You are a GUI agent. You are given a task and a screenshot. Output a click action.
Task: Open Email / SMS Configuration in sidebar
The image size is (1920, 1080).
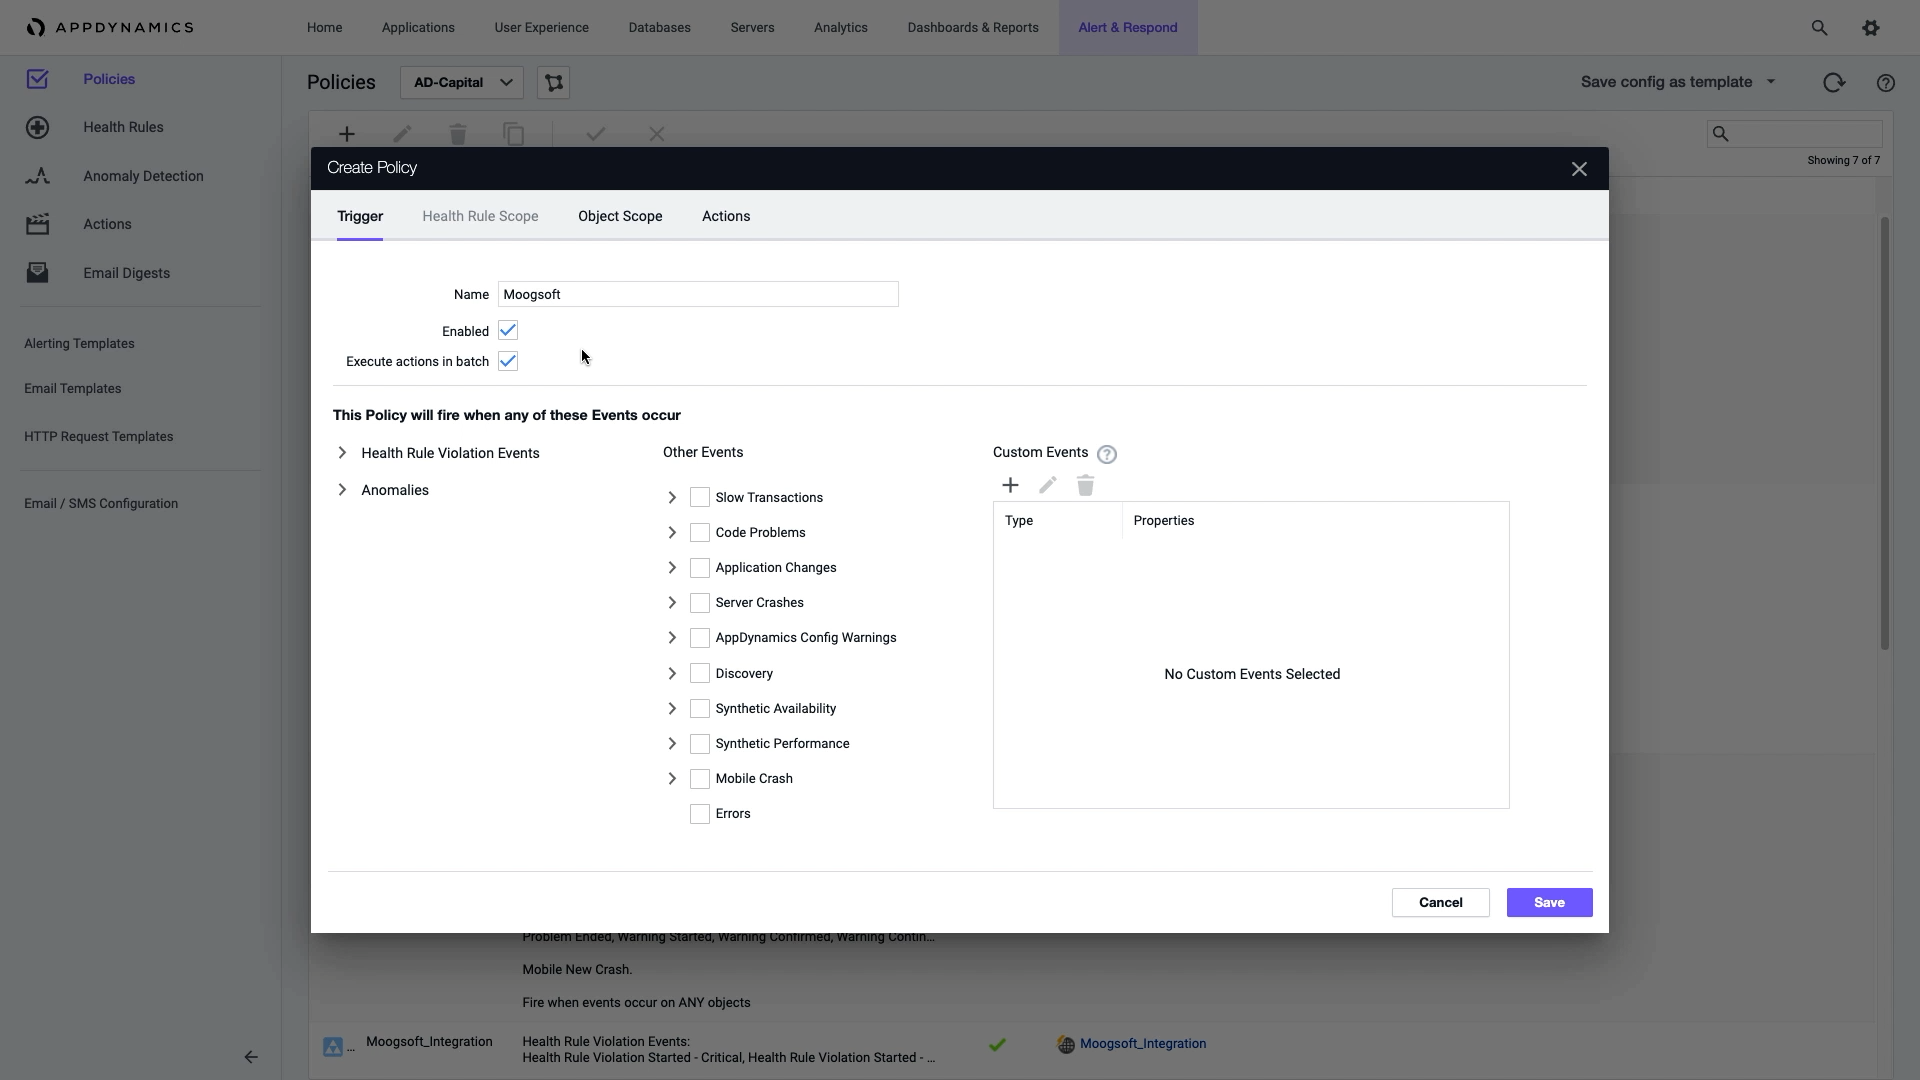tap(101, 504)
